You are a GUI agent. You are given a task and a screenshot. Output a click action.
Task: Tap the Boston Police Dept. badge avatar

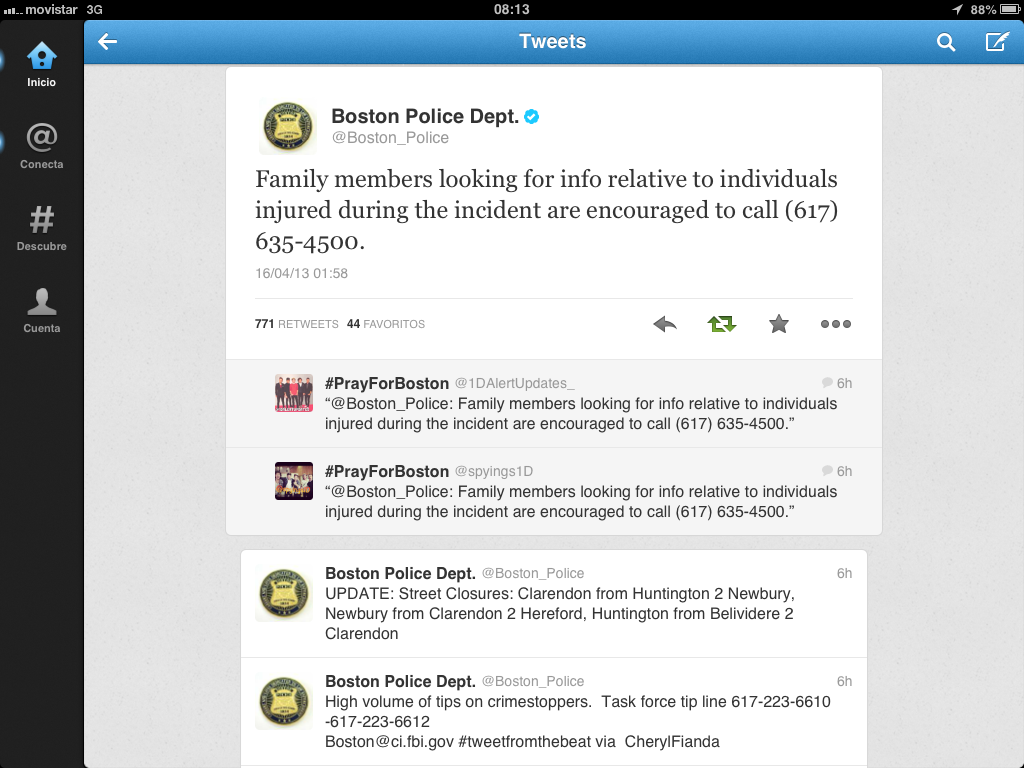click(x=288, y=127)
